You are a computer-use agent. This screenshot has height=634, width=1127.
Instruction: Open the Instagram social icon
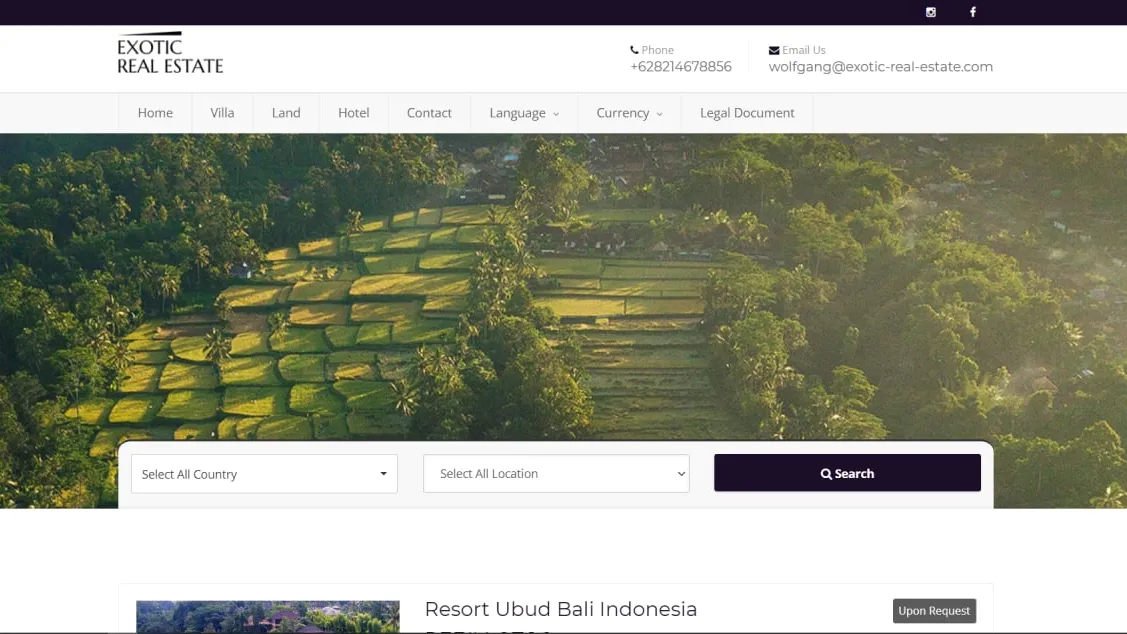pyautogui.click(x=930, y=12)
